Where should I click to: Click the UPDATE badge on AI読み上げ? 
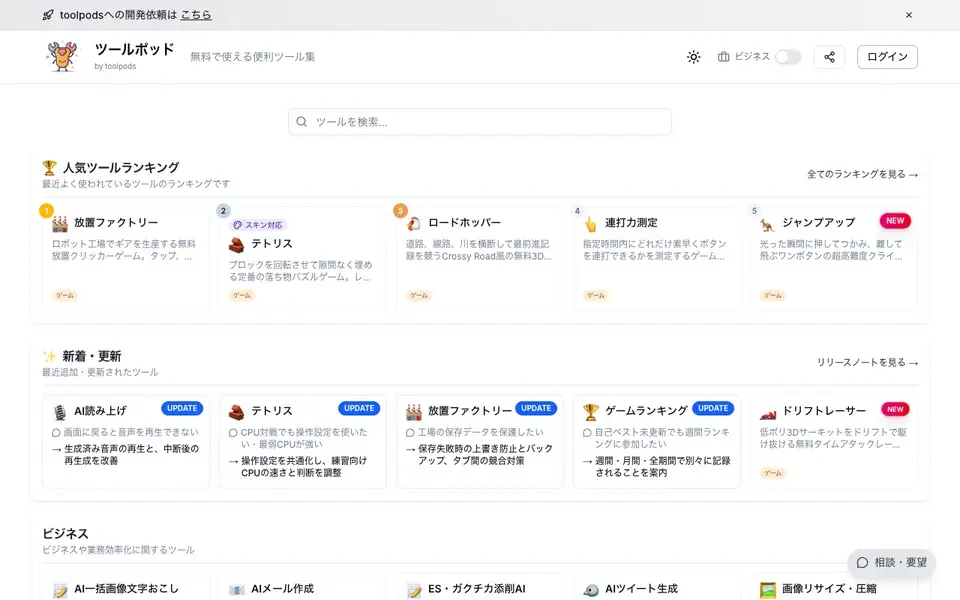[x=182, y=408]
